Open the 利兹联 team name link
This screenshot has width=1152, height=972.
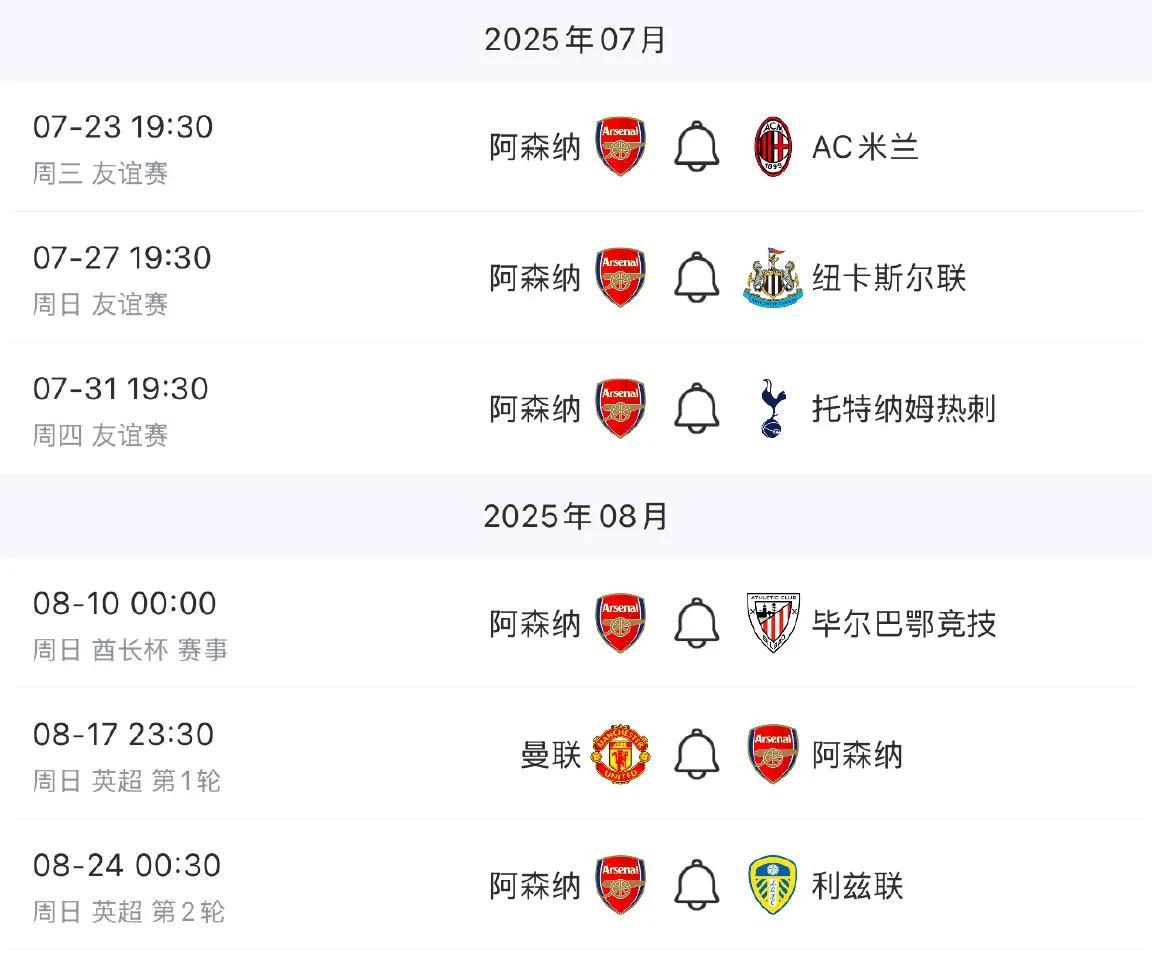click(x=857, y=886)
